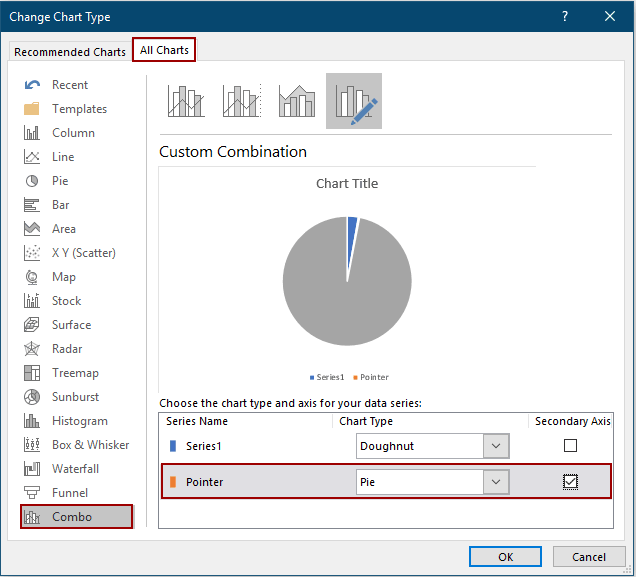
Task: Choose the Radar chart category
Action: tap(68, 349)
